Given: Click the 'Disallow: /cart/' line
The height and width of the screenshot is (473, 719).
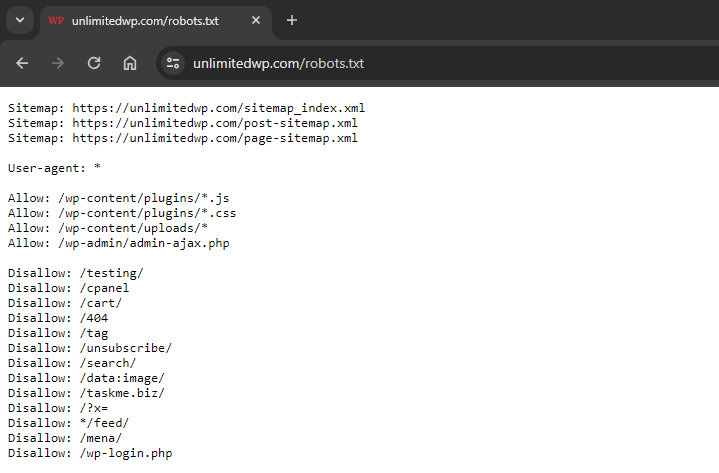Looking at the screenshot, I should coord(65,303).
